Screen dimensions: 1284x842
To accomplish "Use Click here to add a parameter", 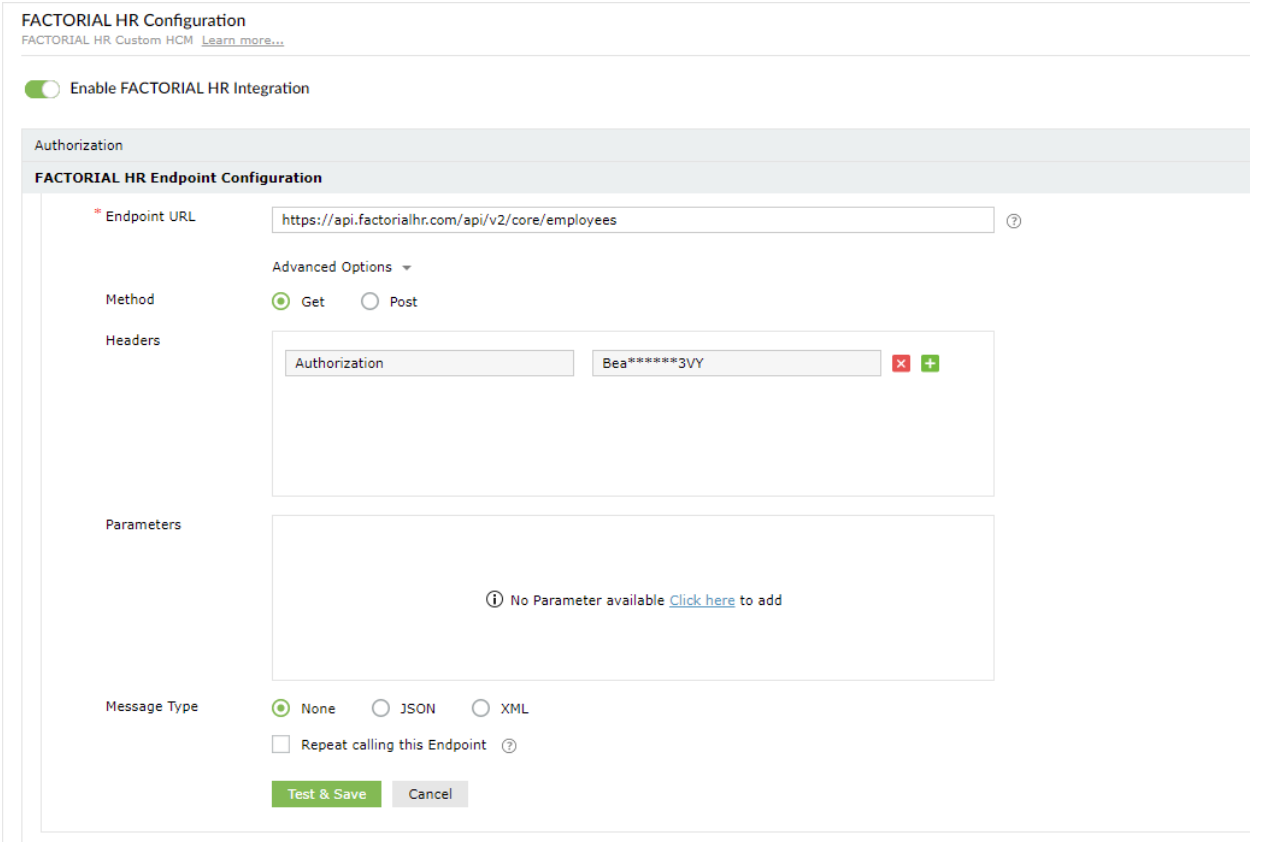I will tap(702, 600).
